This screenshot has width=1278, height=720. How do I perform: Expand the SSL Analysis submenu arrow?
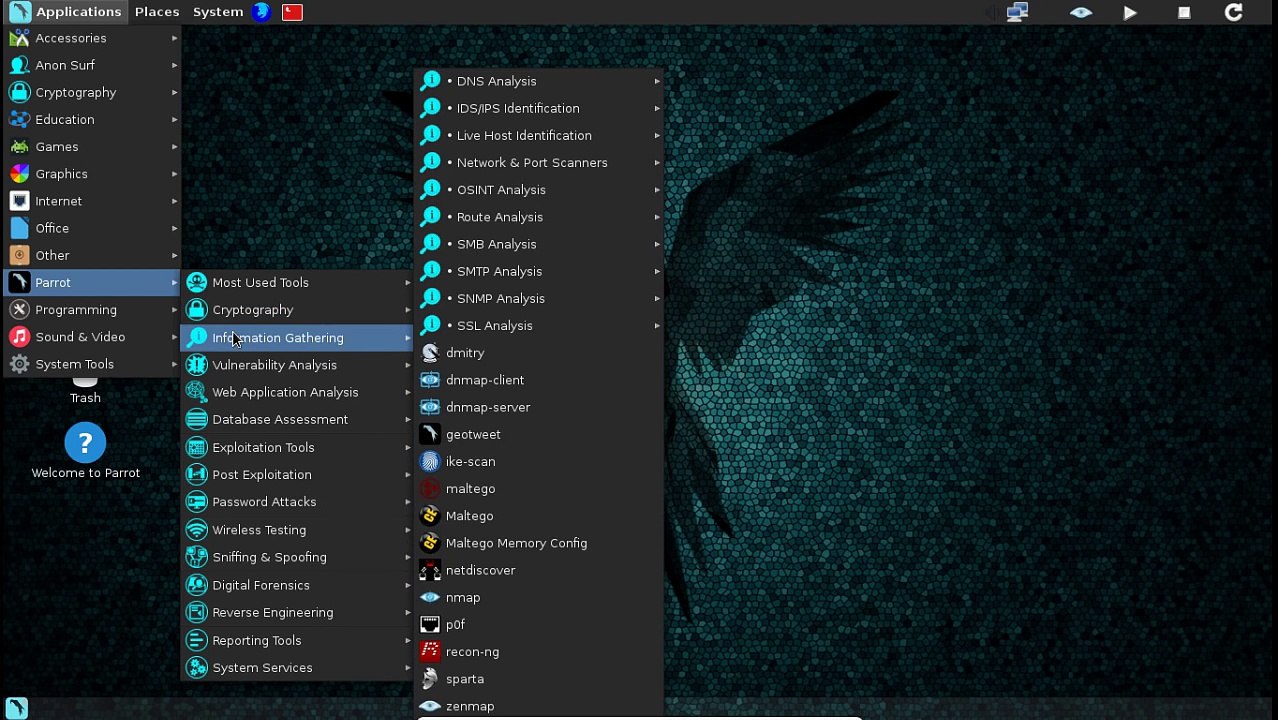tap(657, 326)
